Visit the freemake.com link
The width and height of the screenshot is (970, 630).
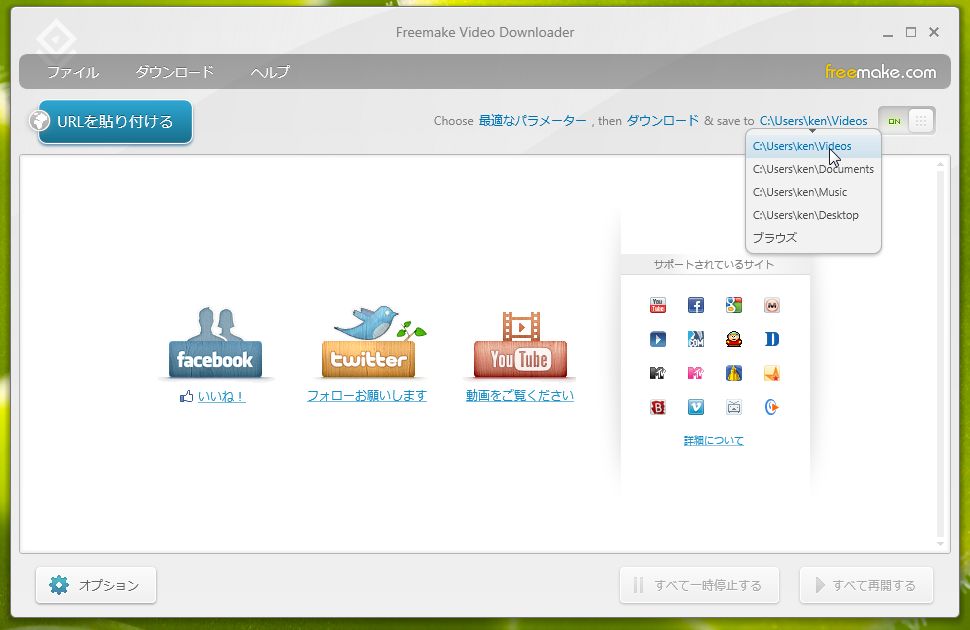pyautogui.click(x=880, y=72)
